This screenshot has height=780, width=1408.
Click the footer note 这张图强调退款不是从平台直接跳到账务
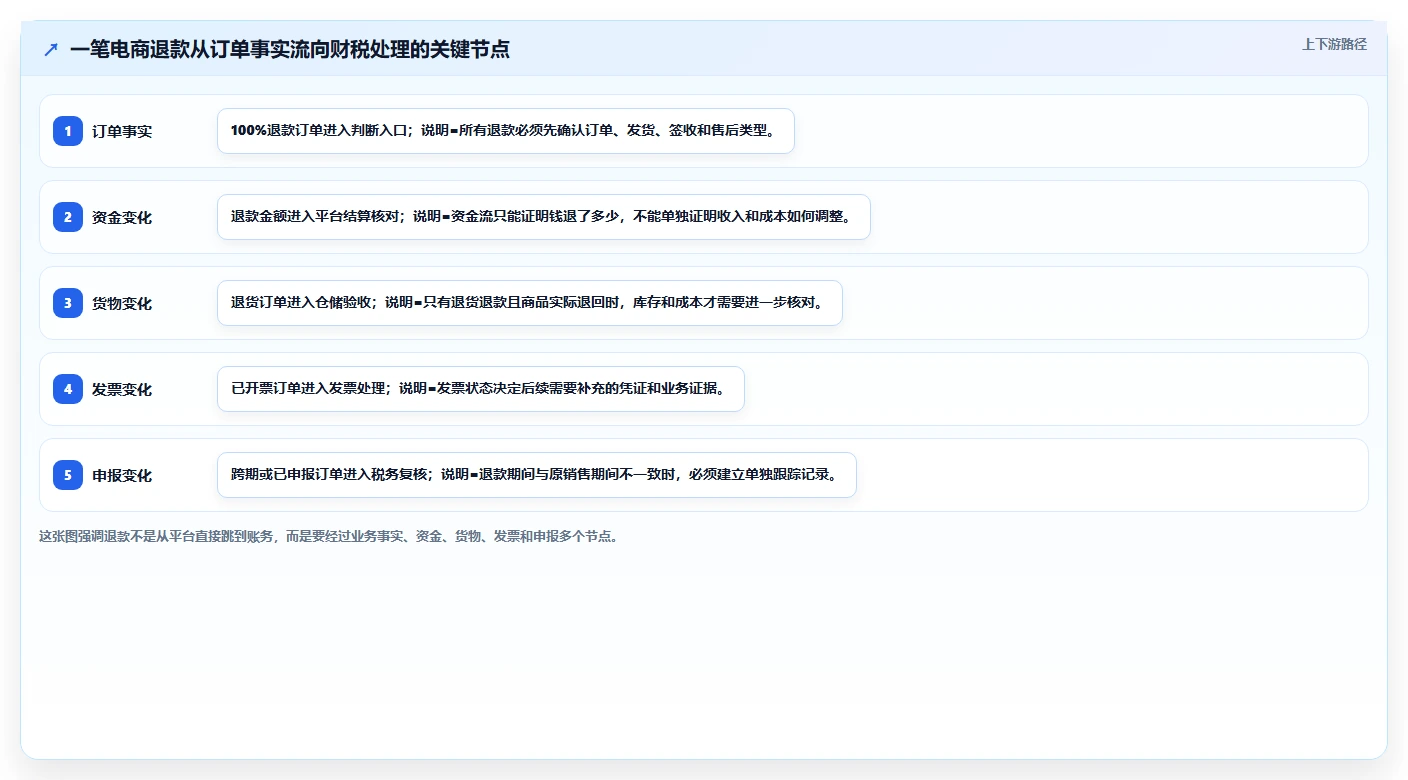point(329,536)
